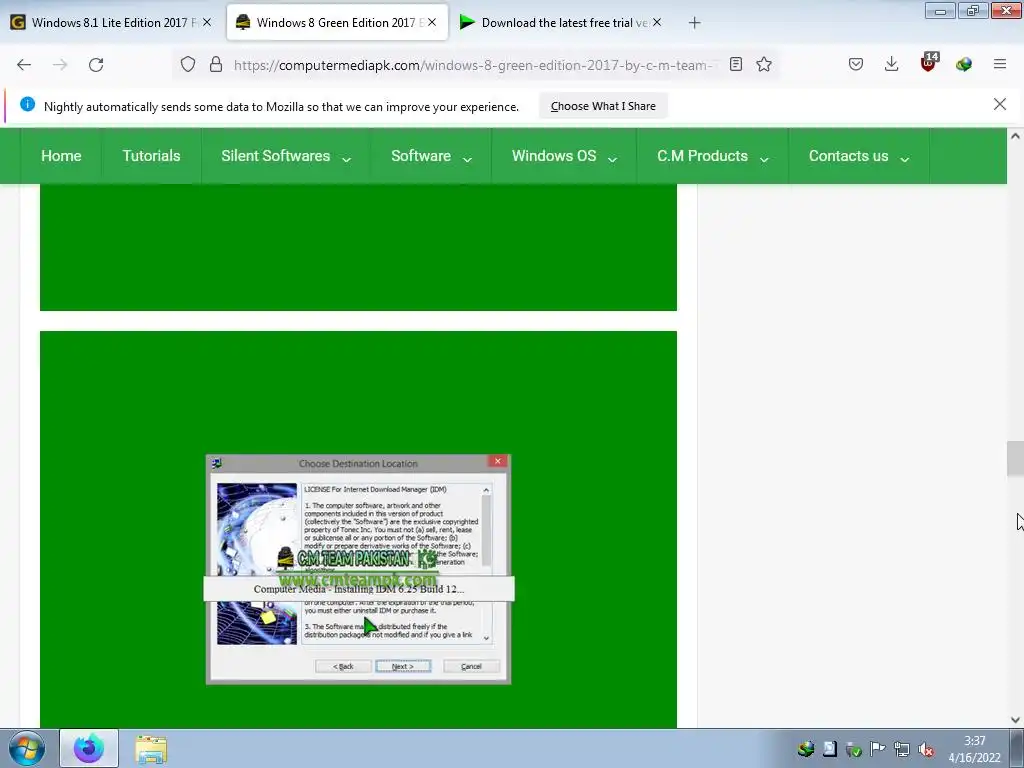This screenshot has height=768, width=1024.
Task: Dismiss the Nightly data notification bar
Action: pos(1000,104)
